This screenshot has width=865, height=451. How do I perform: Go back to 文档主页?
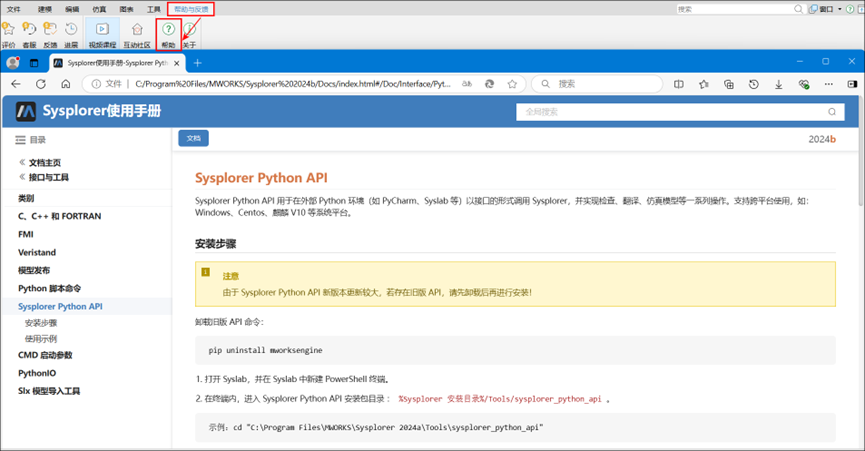pyautogui.click(x=45, y=163)
